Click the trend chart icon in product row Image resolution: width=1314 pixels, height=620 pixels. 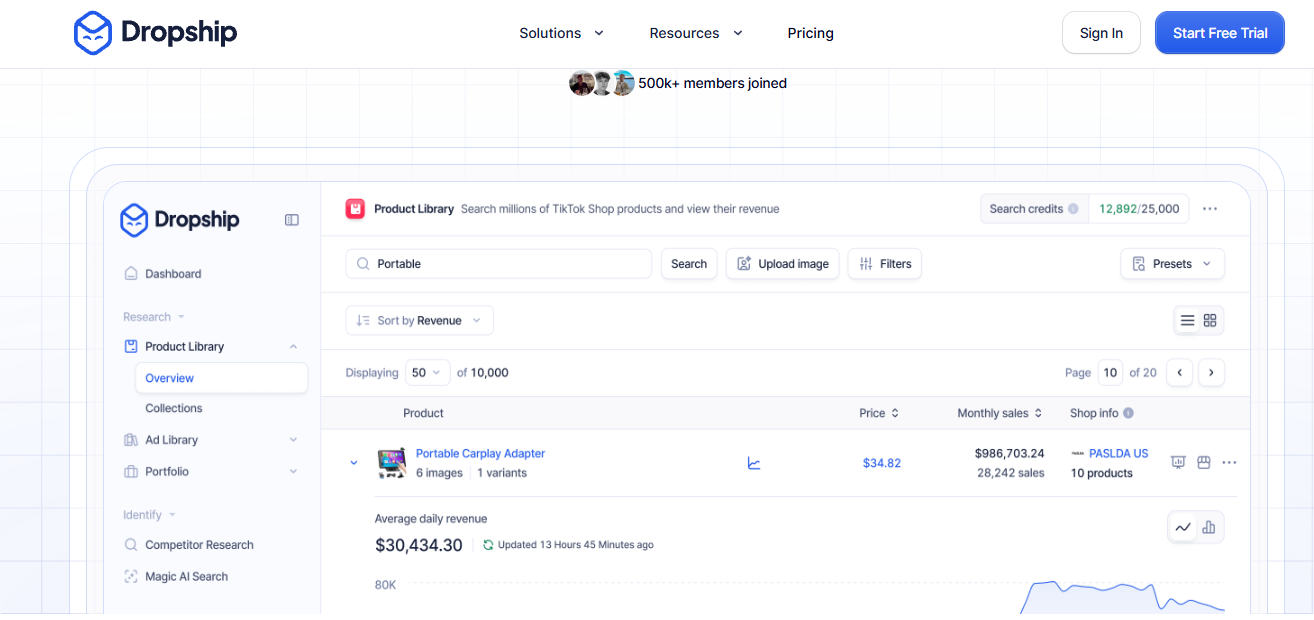754,463
